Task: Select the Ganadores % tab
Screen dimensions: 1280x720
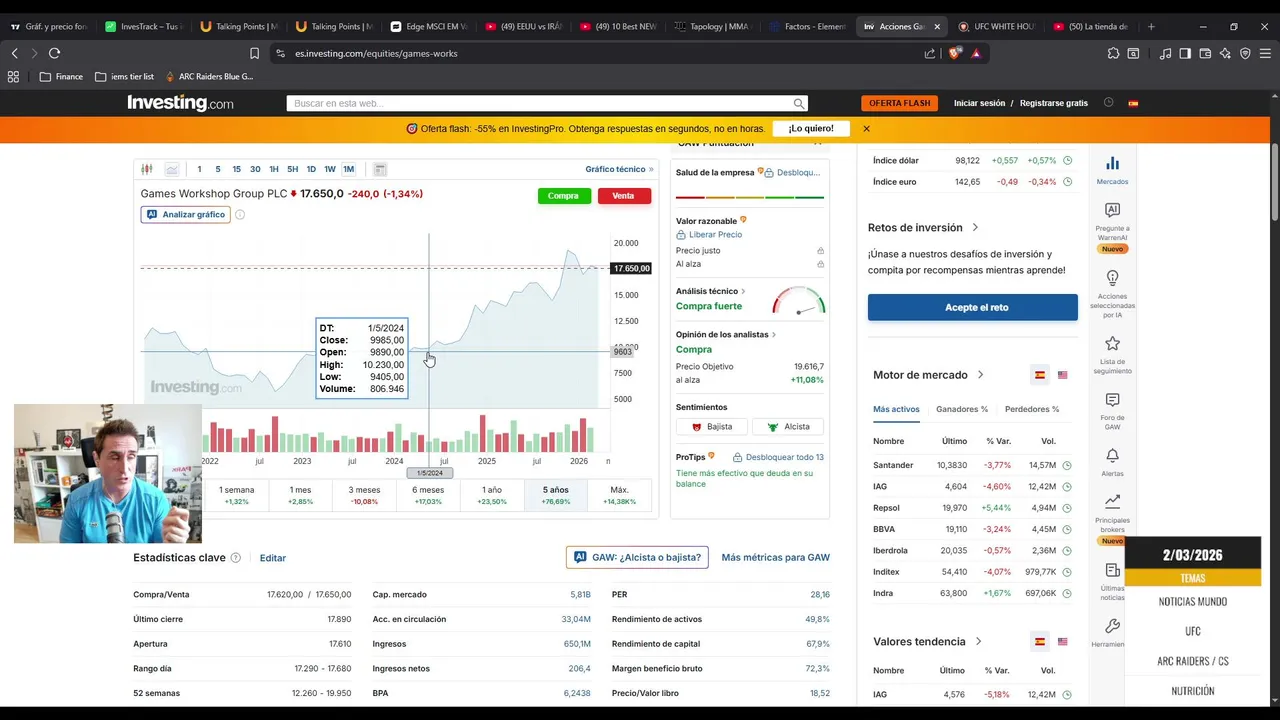Action: point(962,409)
